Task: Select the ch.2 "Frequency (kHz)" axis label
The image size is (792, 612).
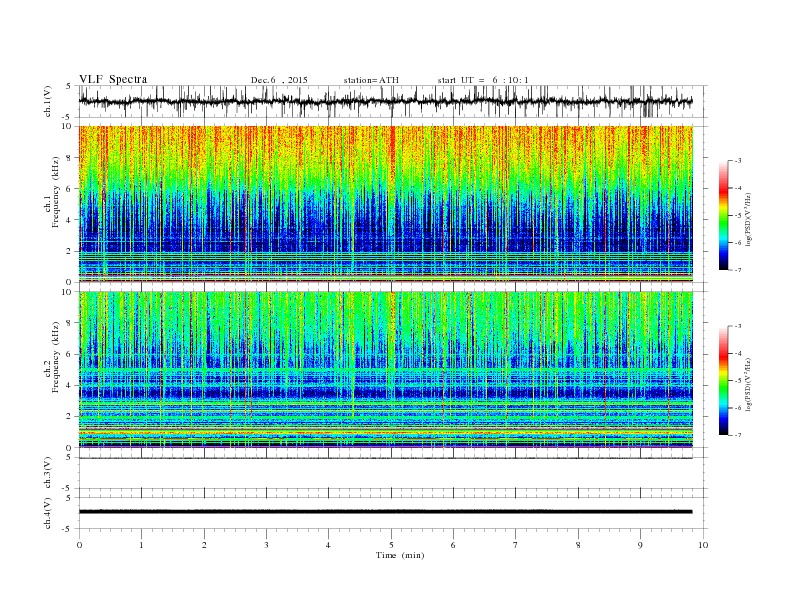Action: click(56, 357)
